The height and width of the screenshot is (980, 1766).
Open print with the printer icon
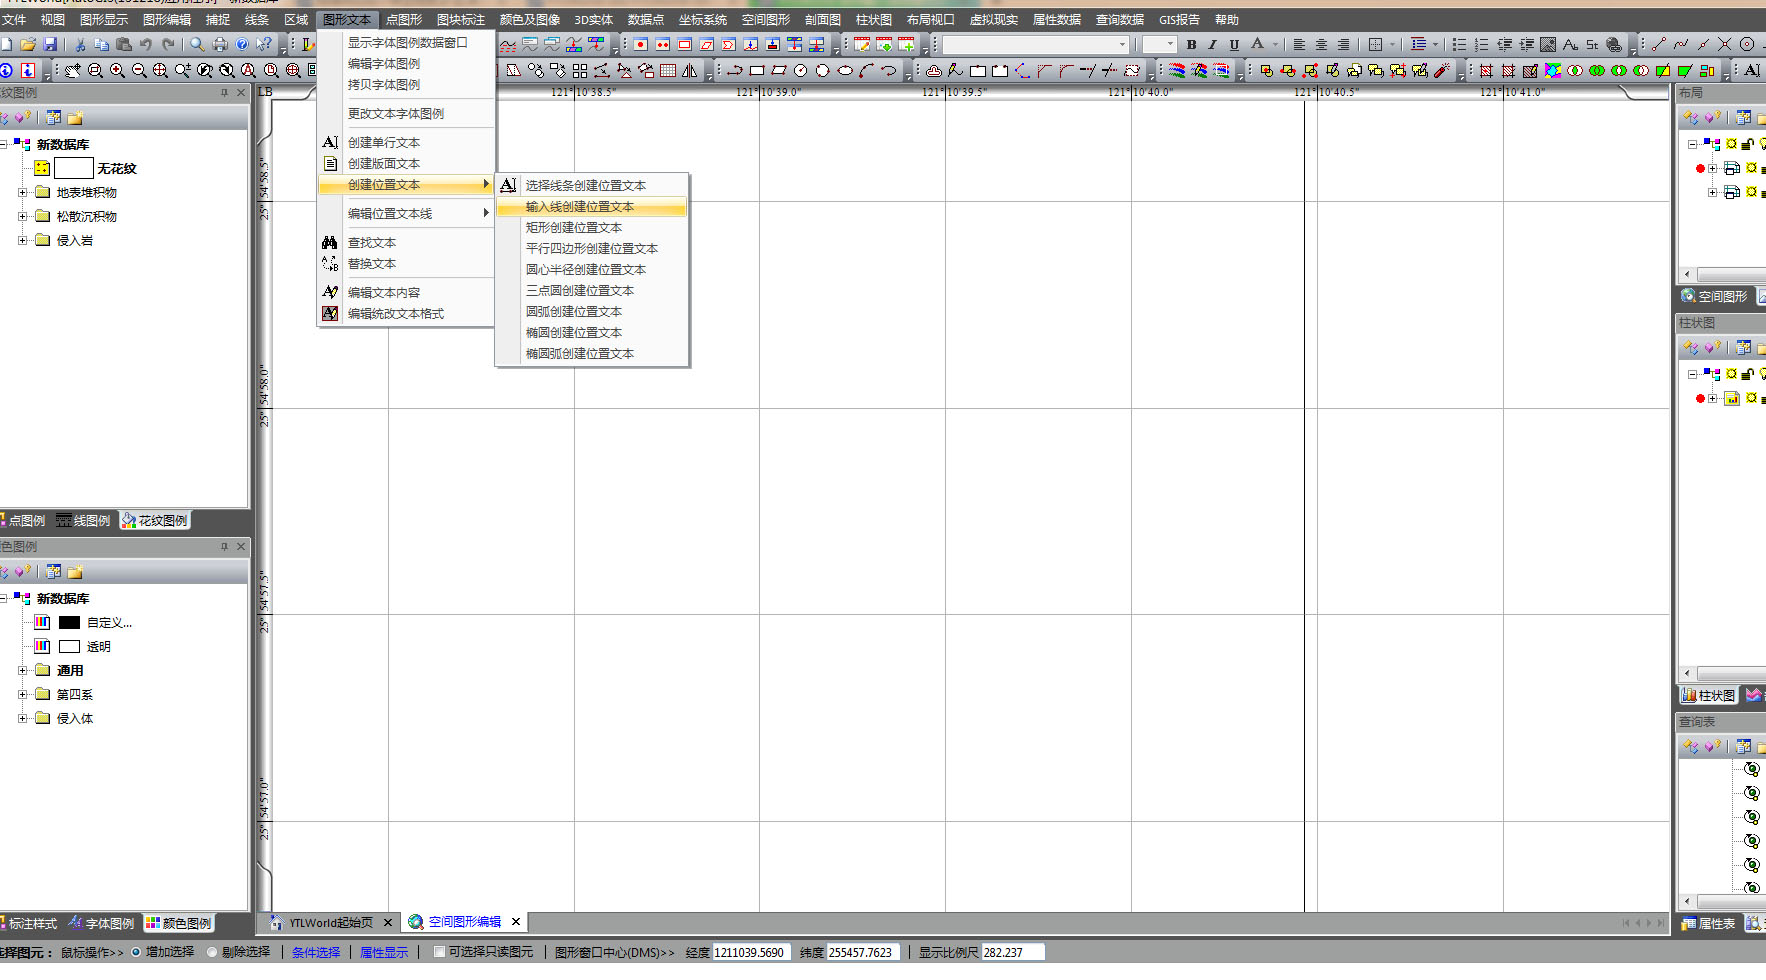(220, 45)
